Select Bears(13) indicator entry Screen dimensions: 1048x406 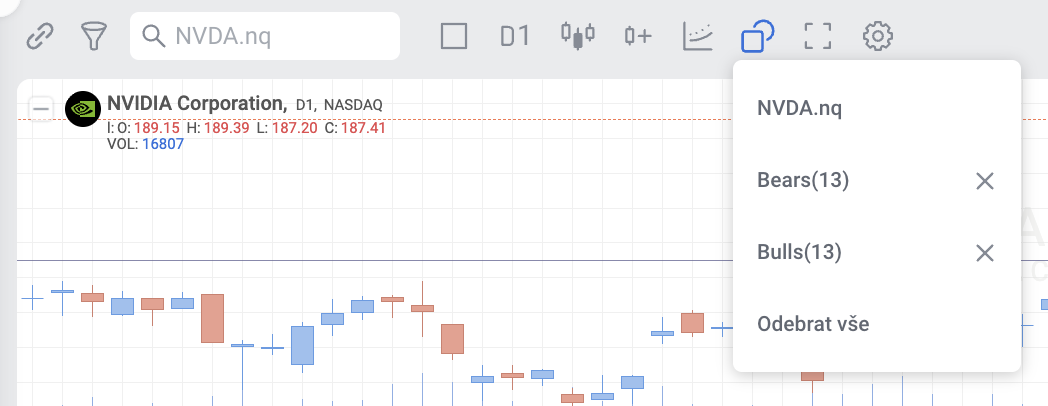click(803, 180)
